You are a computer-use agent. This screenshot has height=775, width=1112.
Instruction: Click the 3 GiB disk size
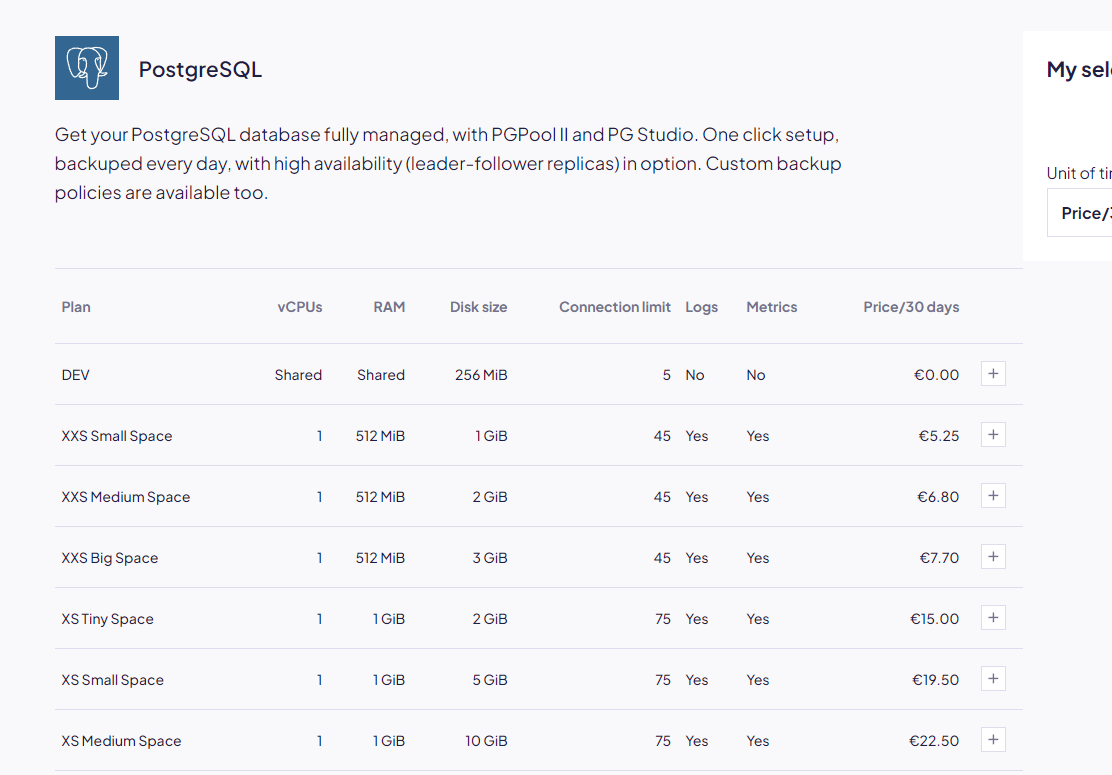tap(490, 558)
